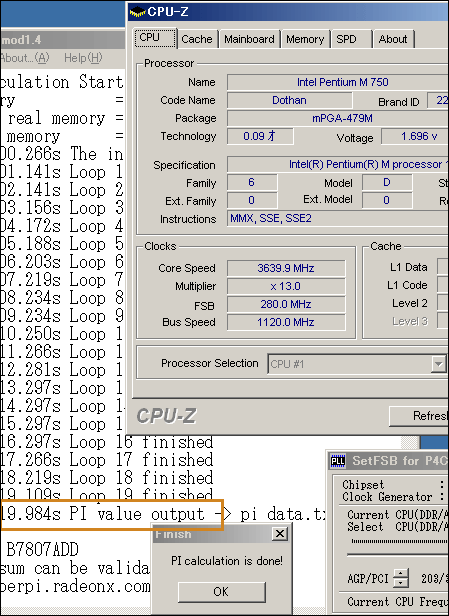Click the SetFSB for P4C window title bar

tap(387, 460)
